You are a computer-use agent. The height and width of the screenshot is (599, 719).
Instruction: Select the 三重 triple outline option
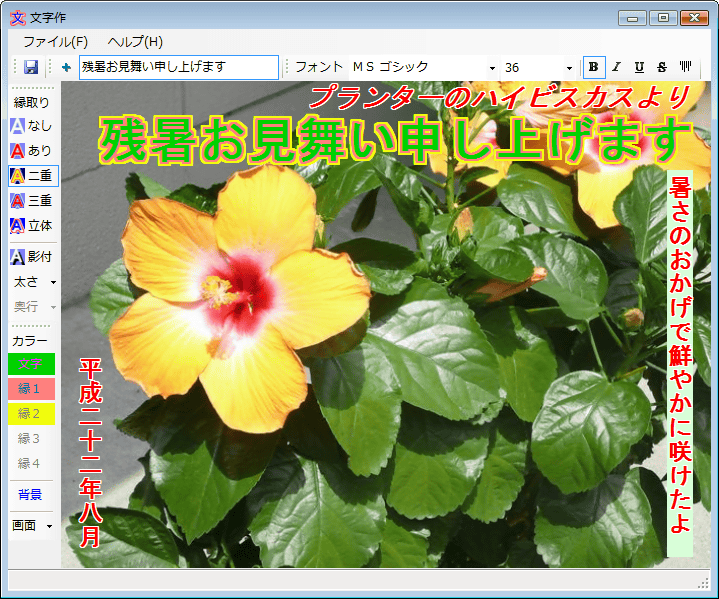click(x=32, y=200)
